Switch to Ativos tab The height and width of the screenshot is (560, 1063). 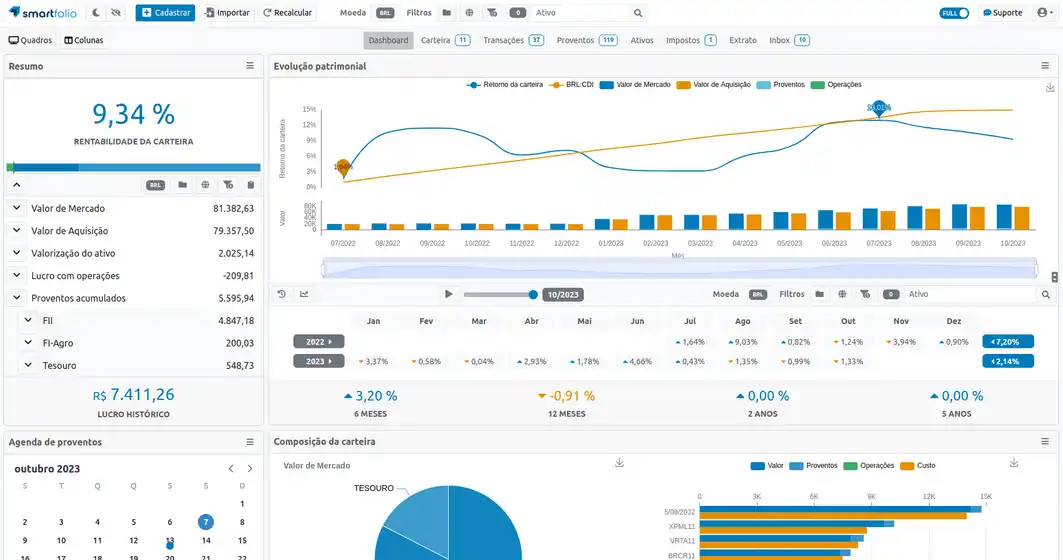coord(642,40)
